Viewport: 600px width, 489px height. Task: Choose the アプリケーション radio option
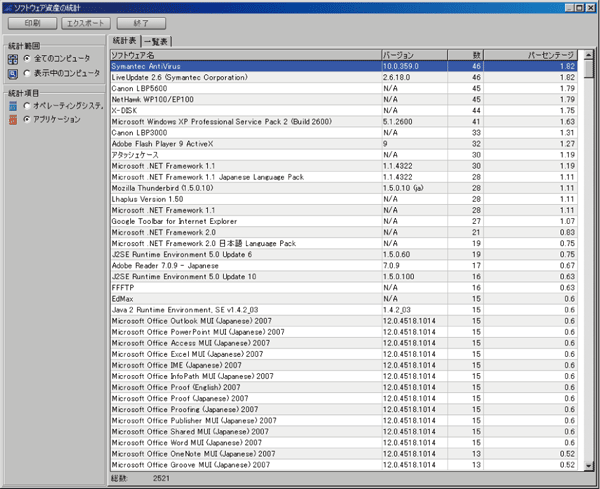27,120
